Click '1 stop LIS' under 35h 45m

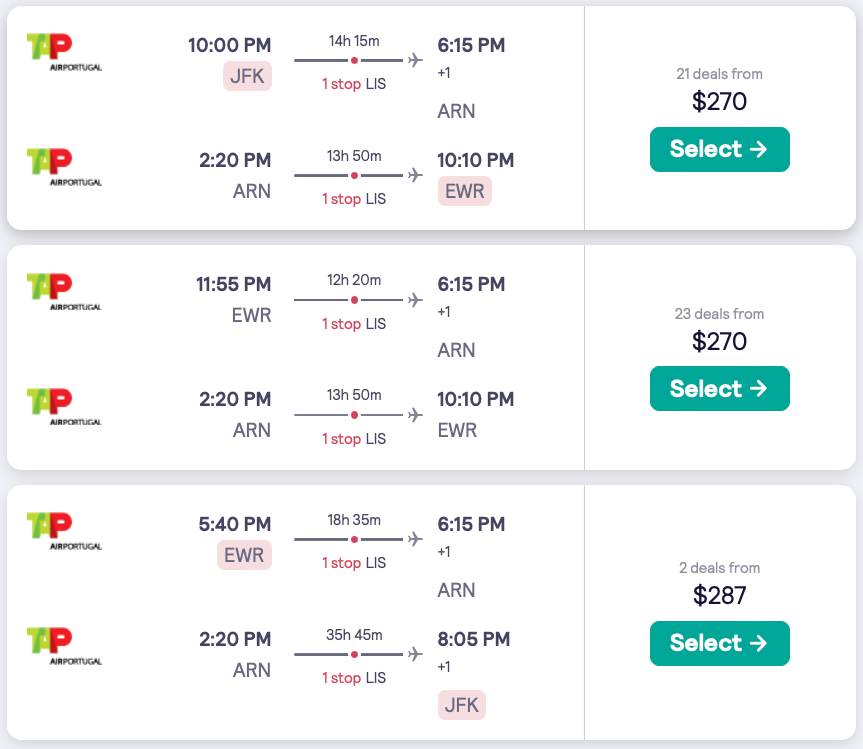click(354, 678)
